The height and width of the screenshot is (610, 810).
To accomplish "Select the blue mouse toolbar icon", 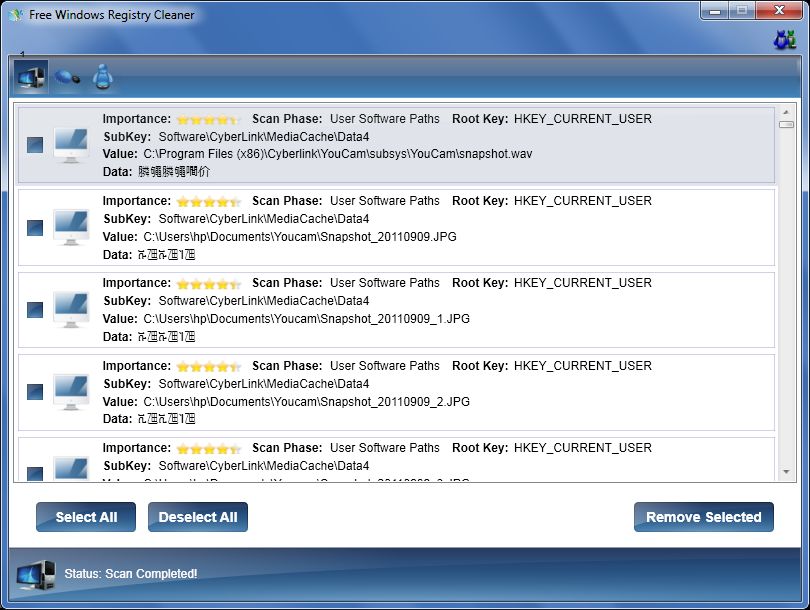I will pyautogui.click(x=67, y=77).
